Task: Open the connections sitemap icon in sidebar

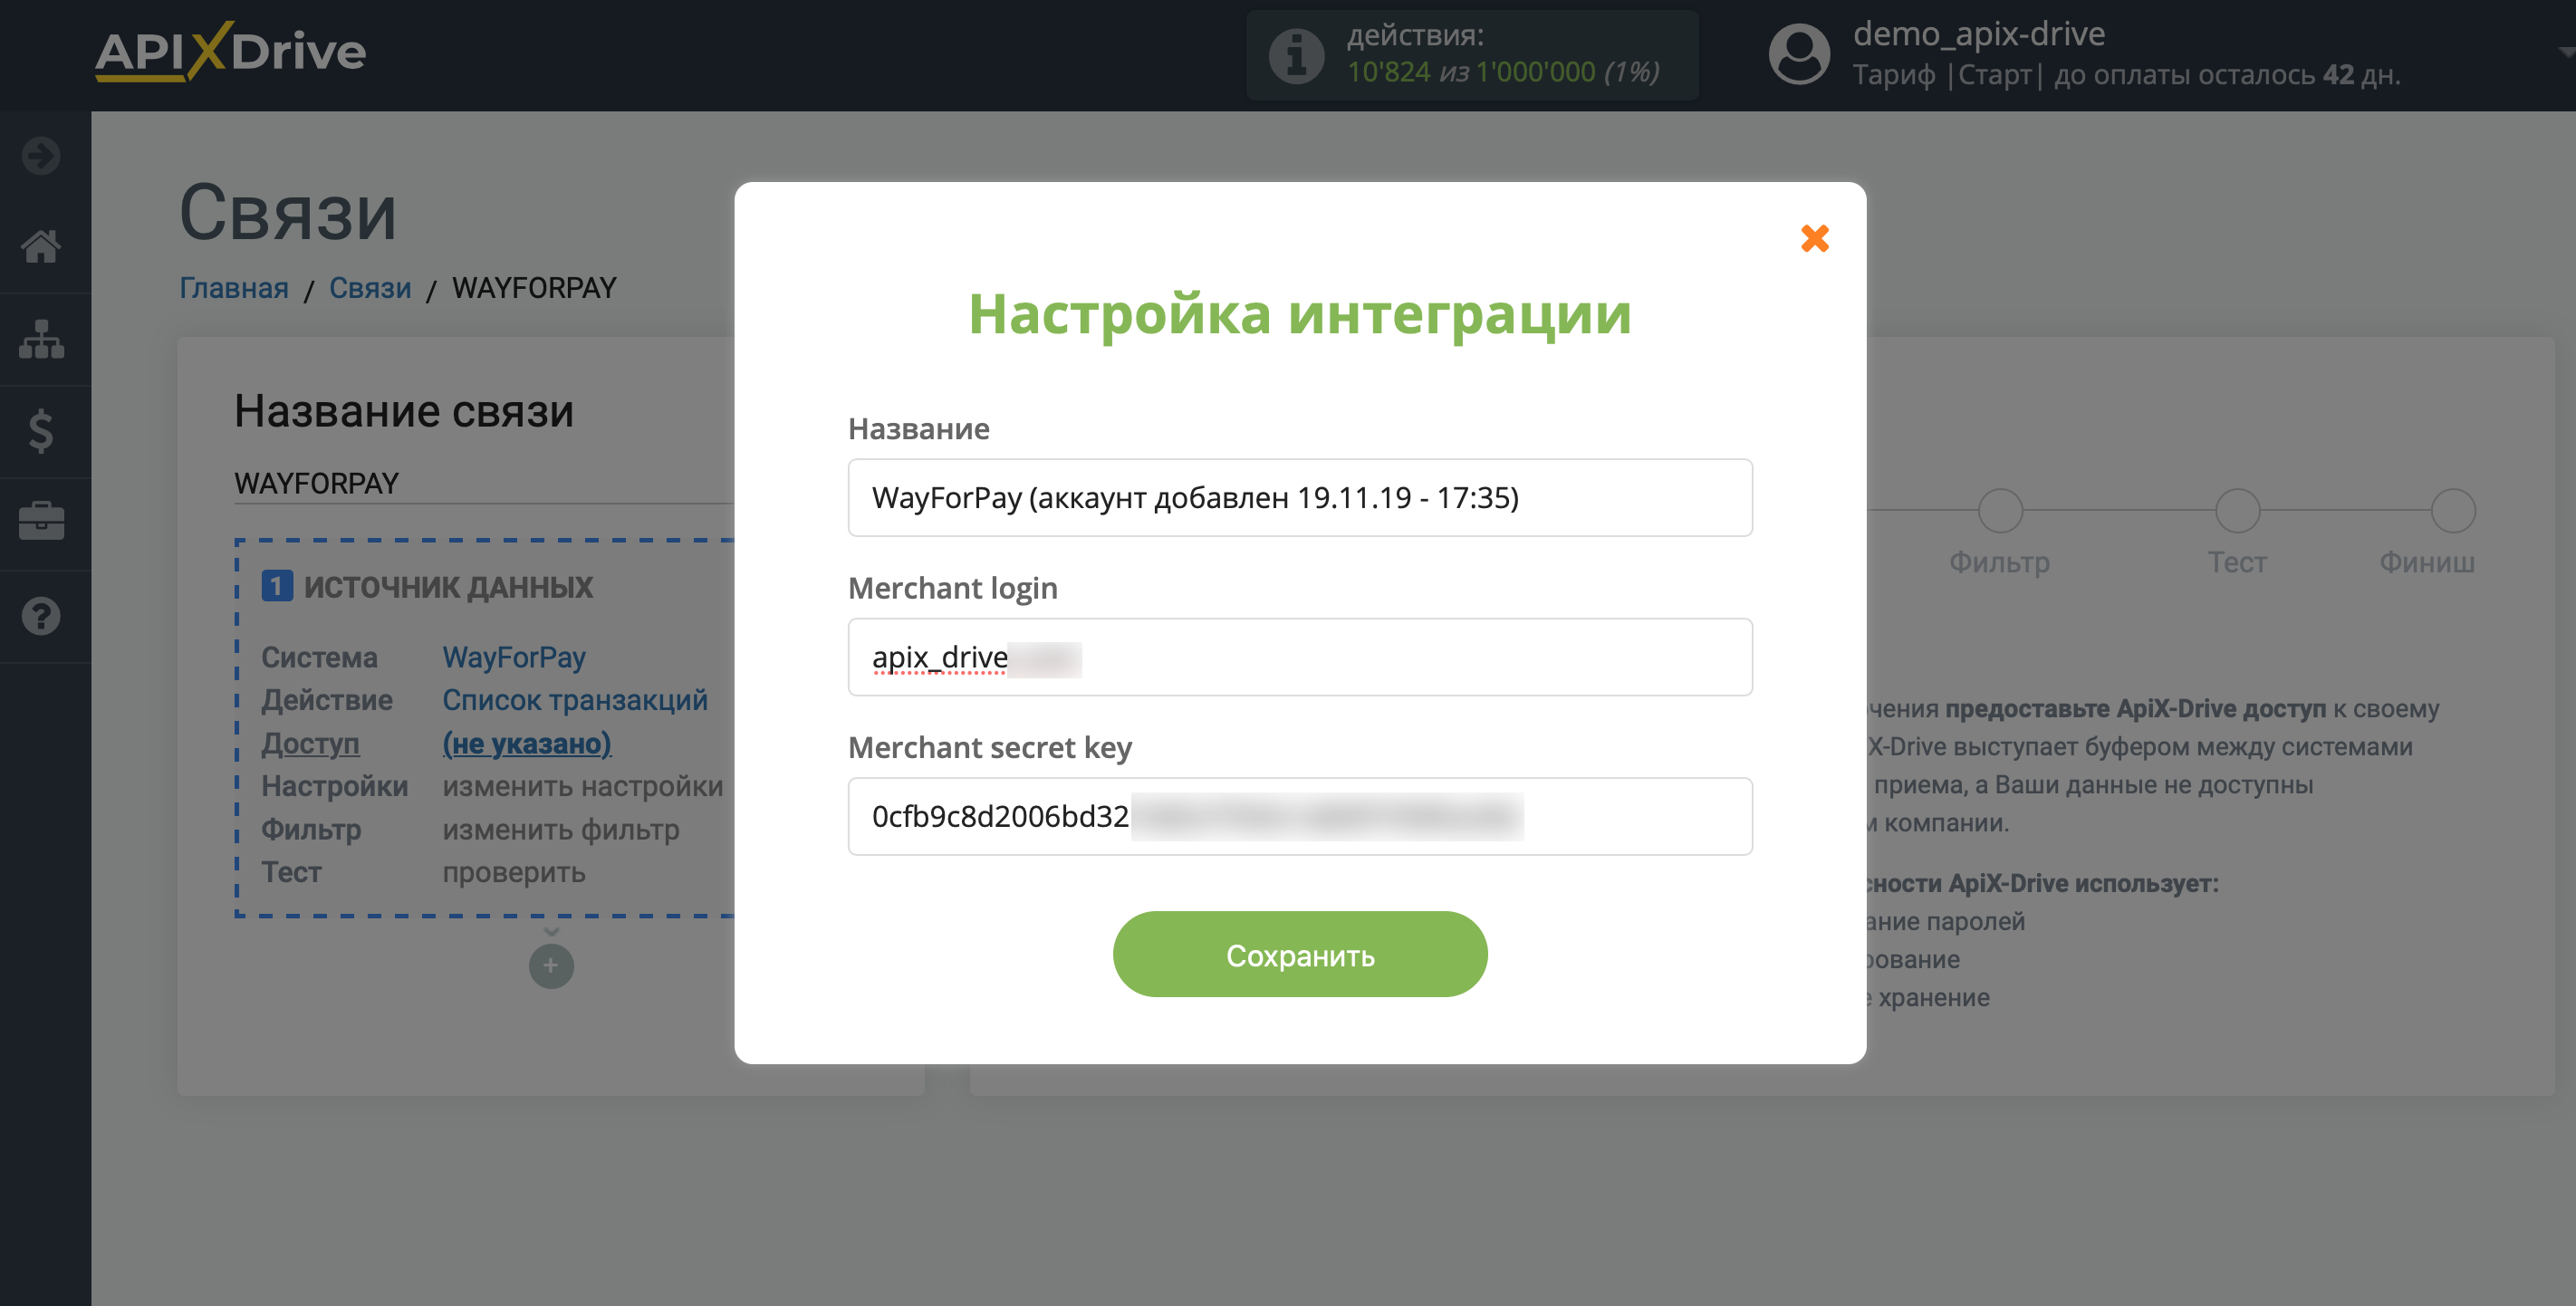Action: 41,339
